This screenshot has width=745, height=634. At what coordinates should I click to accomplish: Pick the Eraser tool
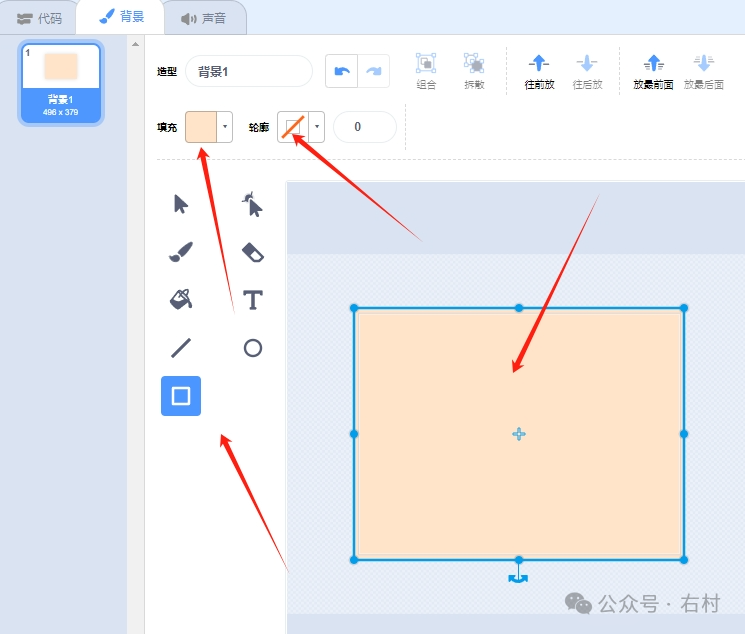pyautogui.click(x=253, y=252)
